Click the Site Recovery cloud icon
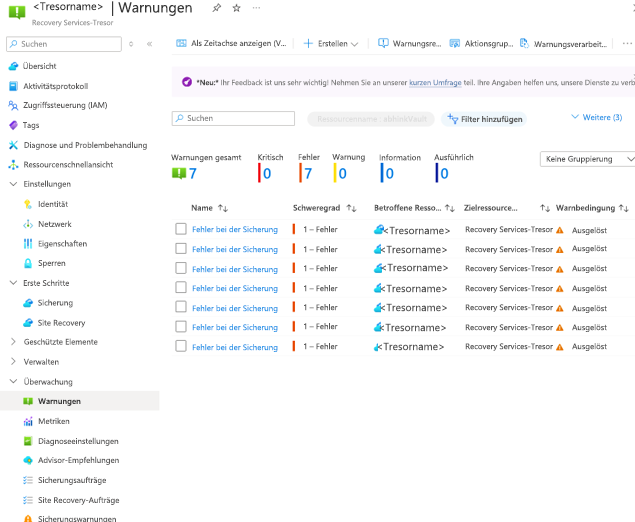Viewport: 635px width, 522px height. (x=28, y=323)
